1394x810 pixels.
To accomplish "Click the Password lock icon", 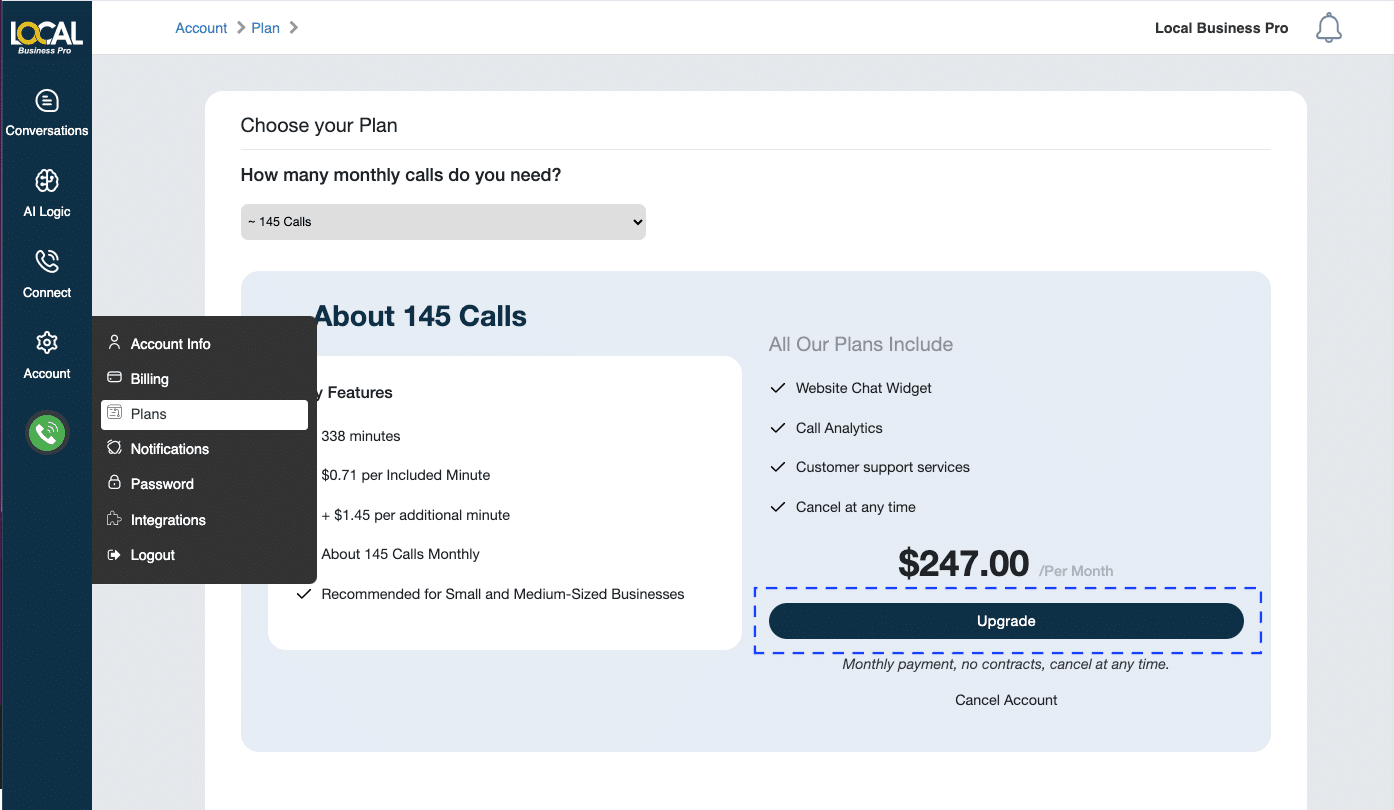I will pyautogui.click(x=114, y=483).
